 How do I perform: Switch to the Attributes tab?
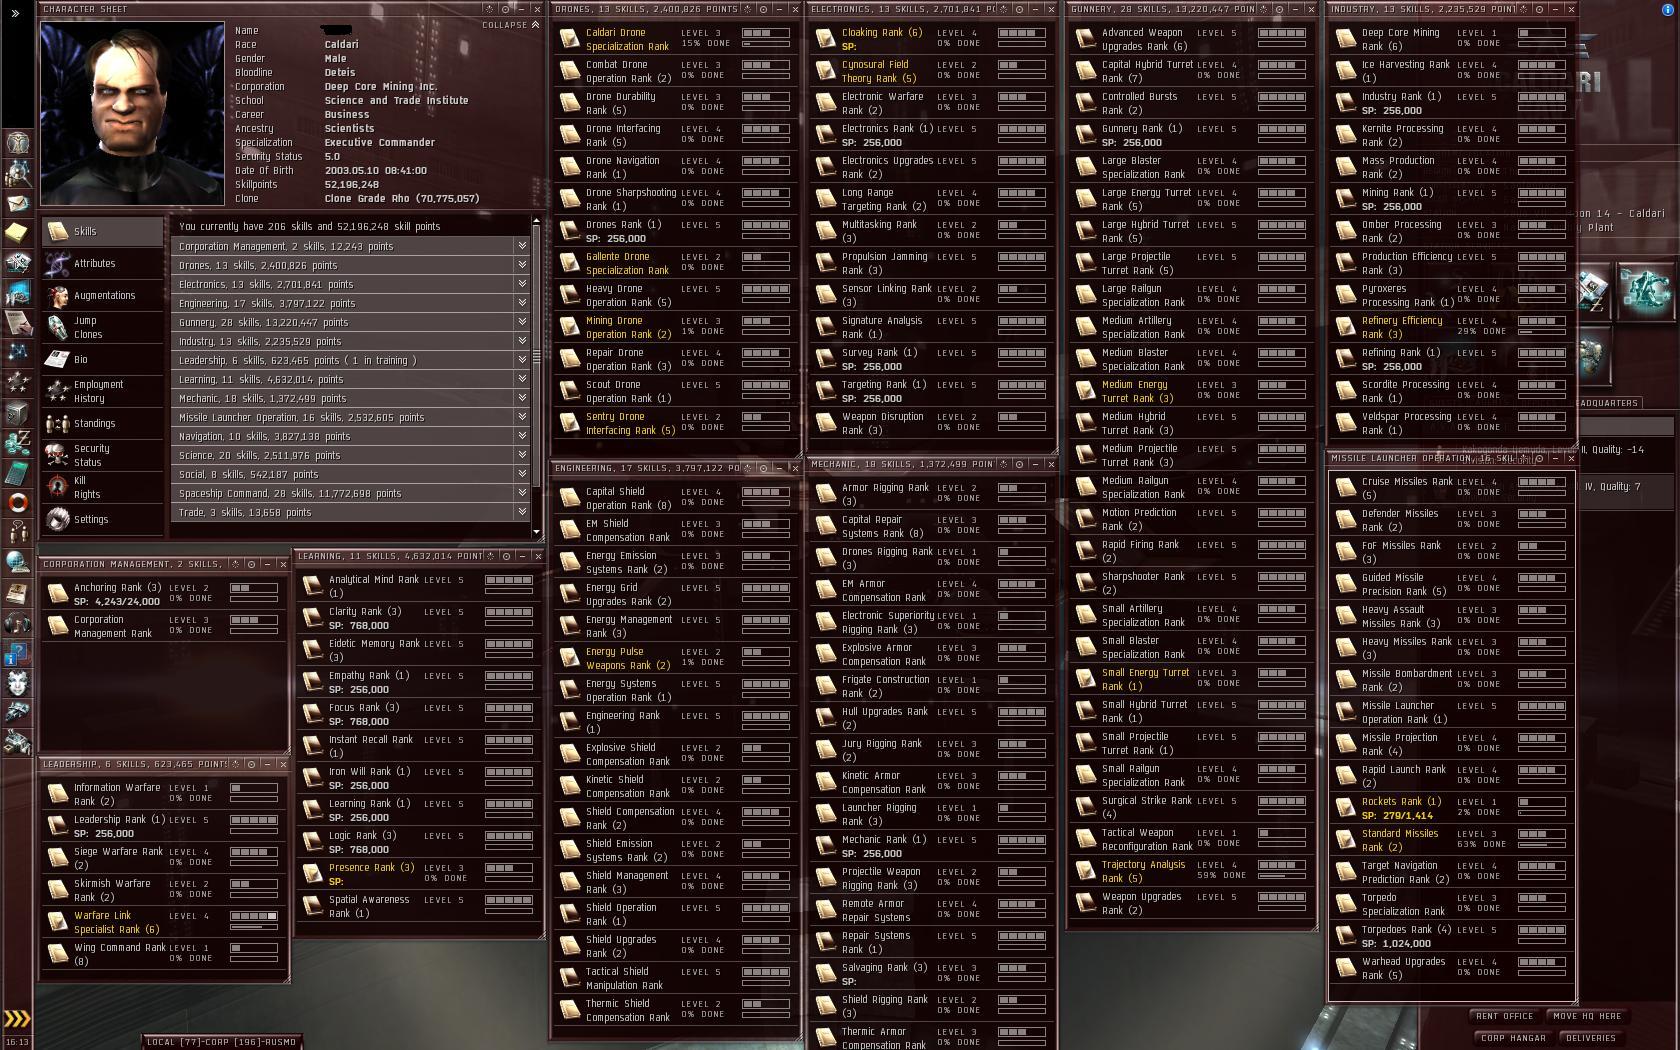pyautogui.click(x=102, y=264)
